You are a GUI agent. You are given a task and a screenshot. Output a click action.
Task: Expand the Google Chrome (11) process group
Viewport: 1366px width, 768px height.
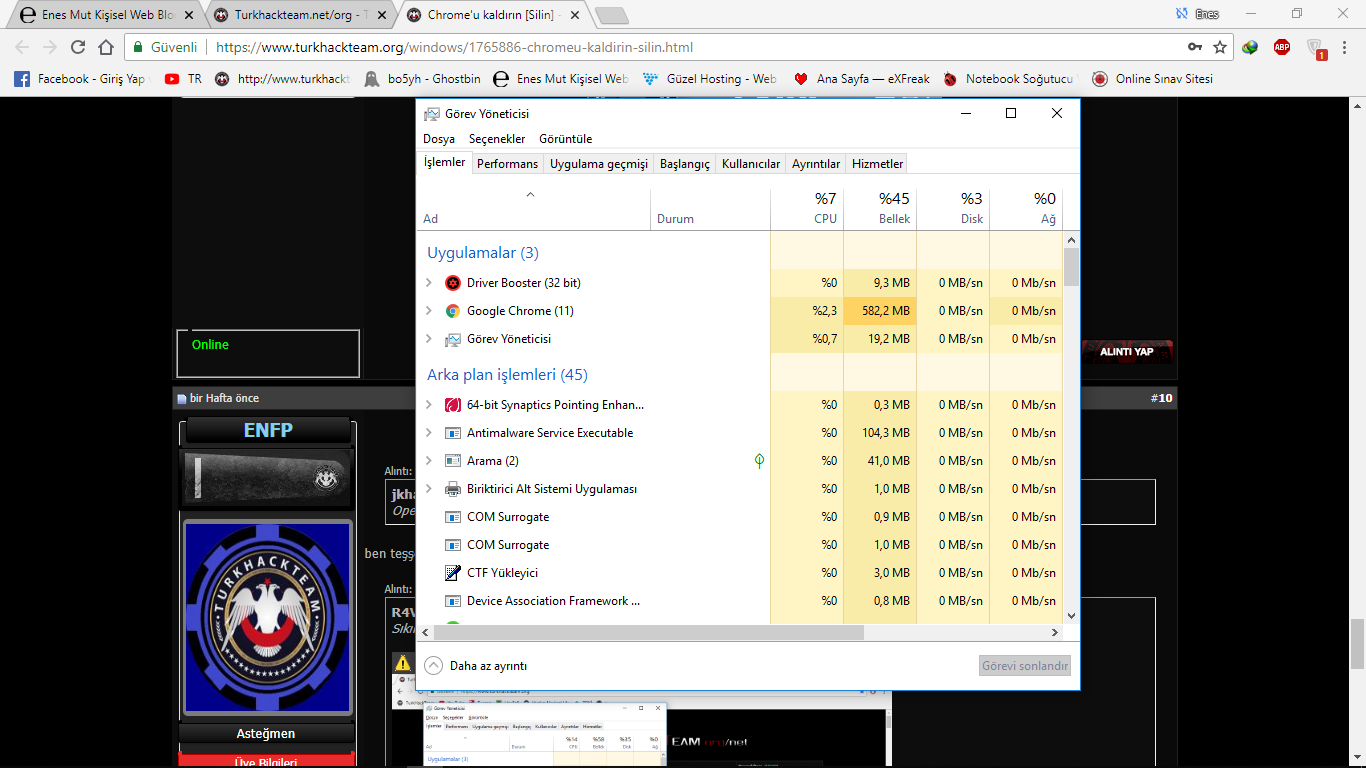(429, 311)
